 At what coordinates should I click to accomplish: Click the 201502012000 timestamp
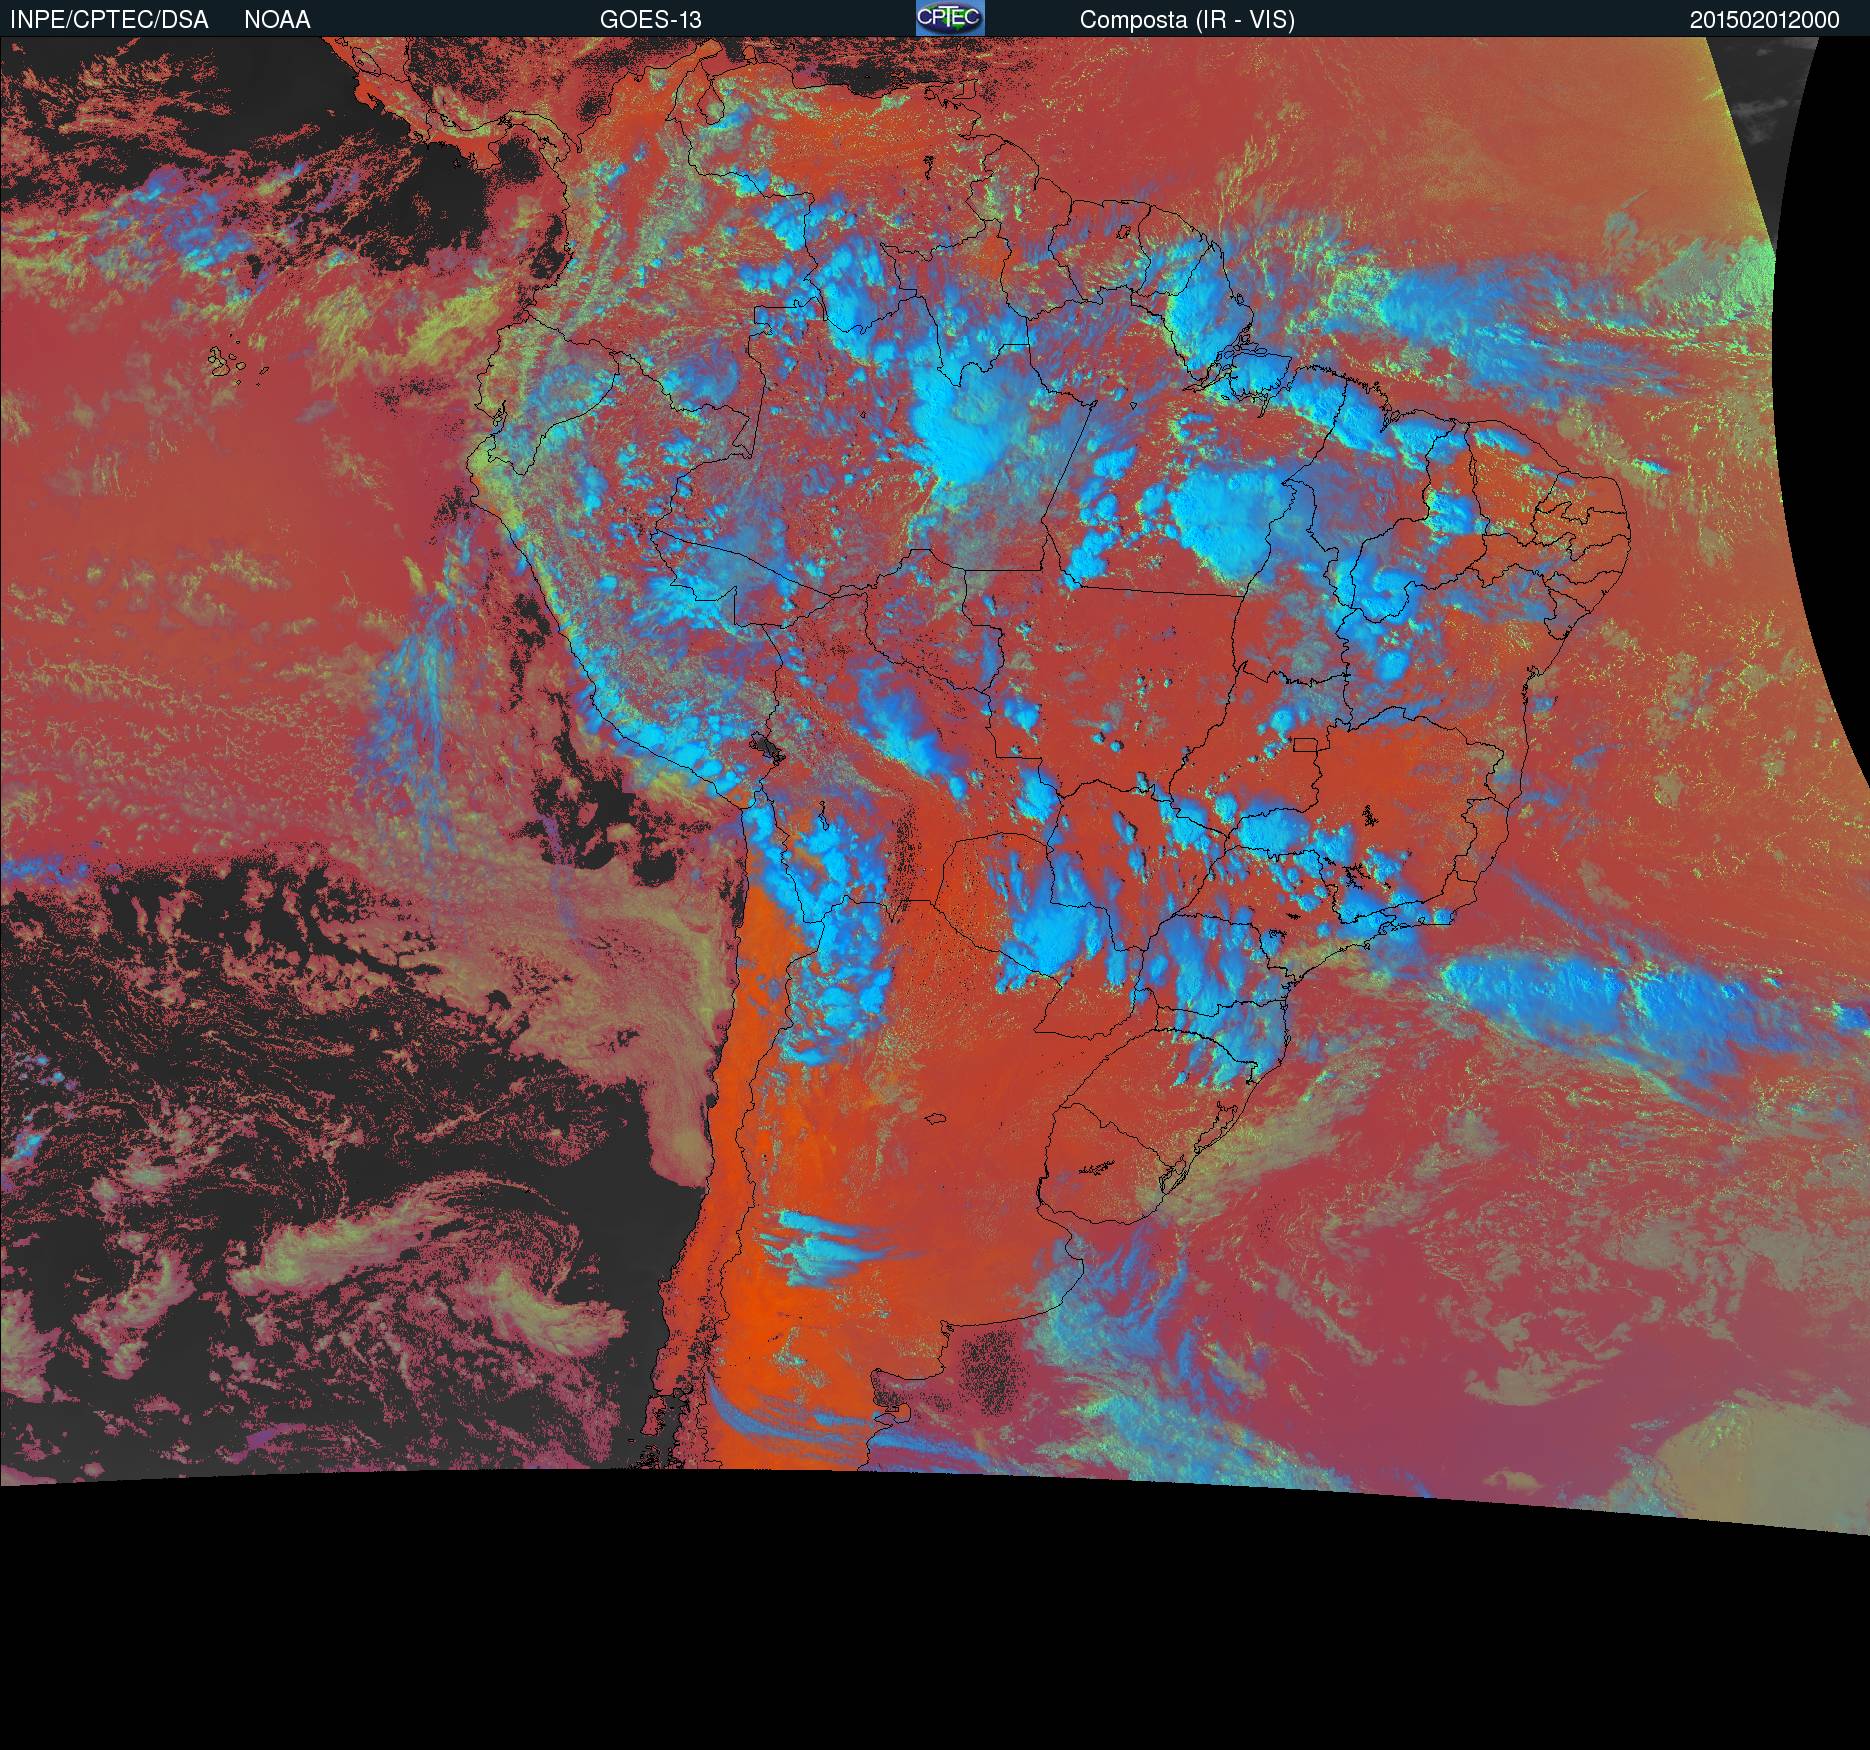(x=1765, y=20)
